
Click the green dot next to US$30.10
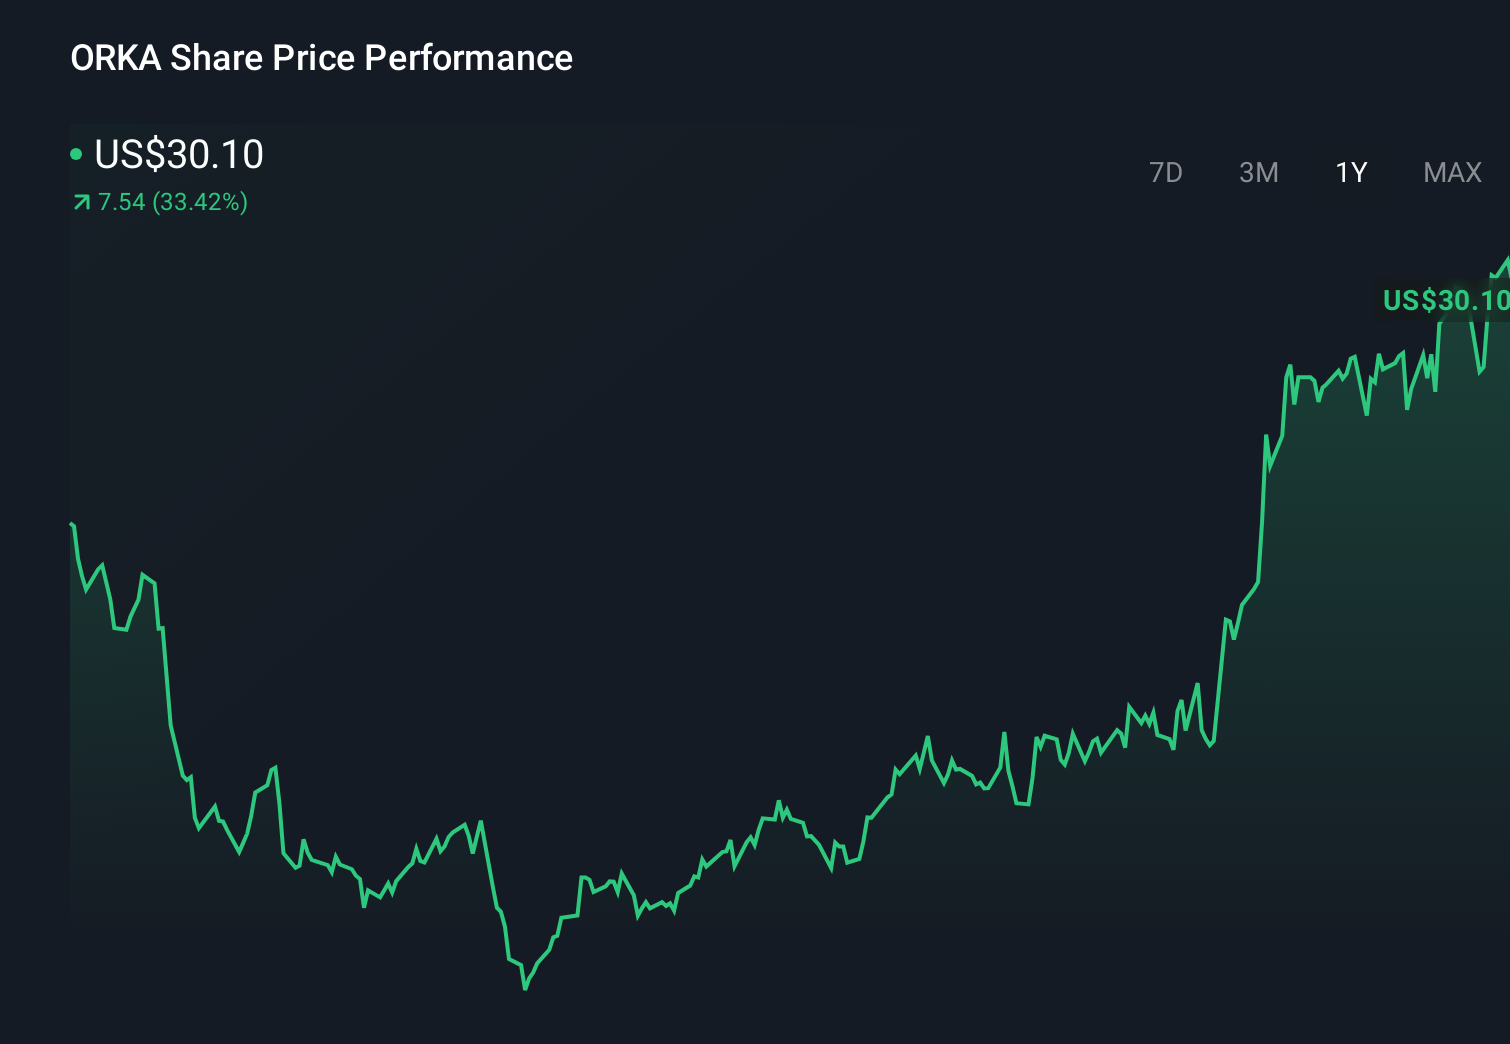pos(77,154)
